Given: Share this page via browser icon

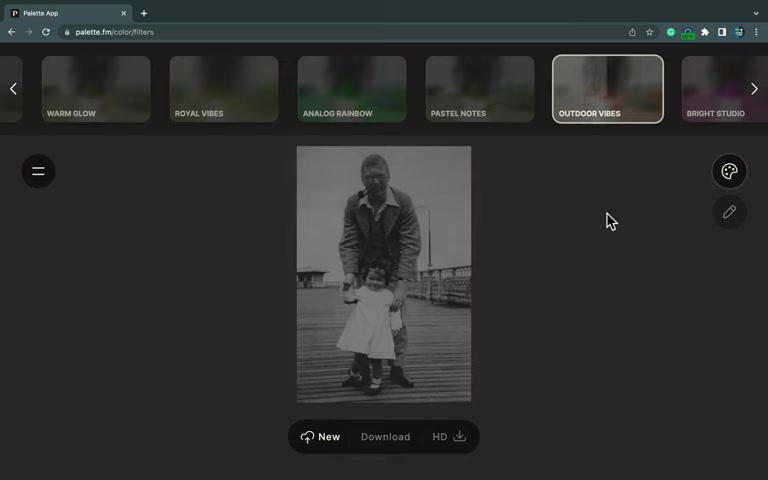Looking at the screenshot, I should (632, 32).
